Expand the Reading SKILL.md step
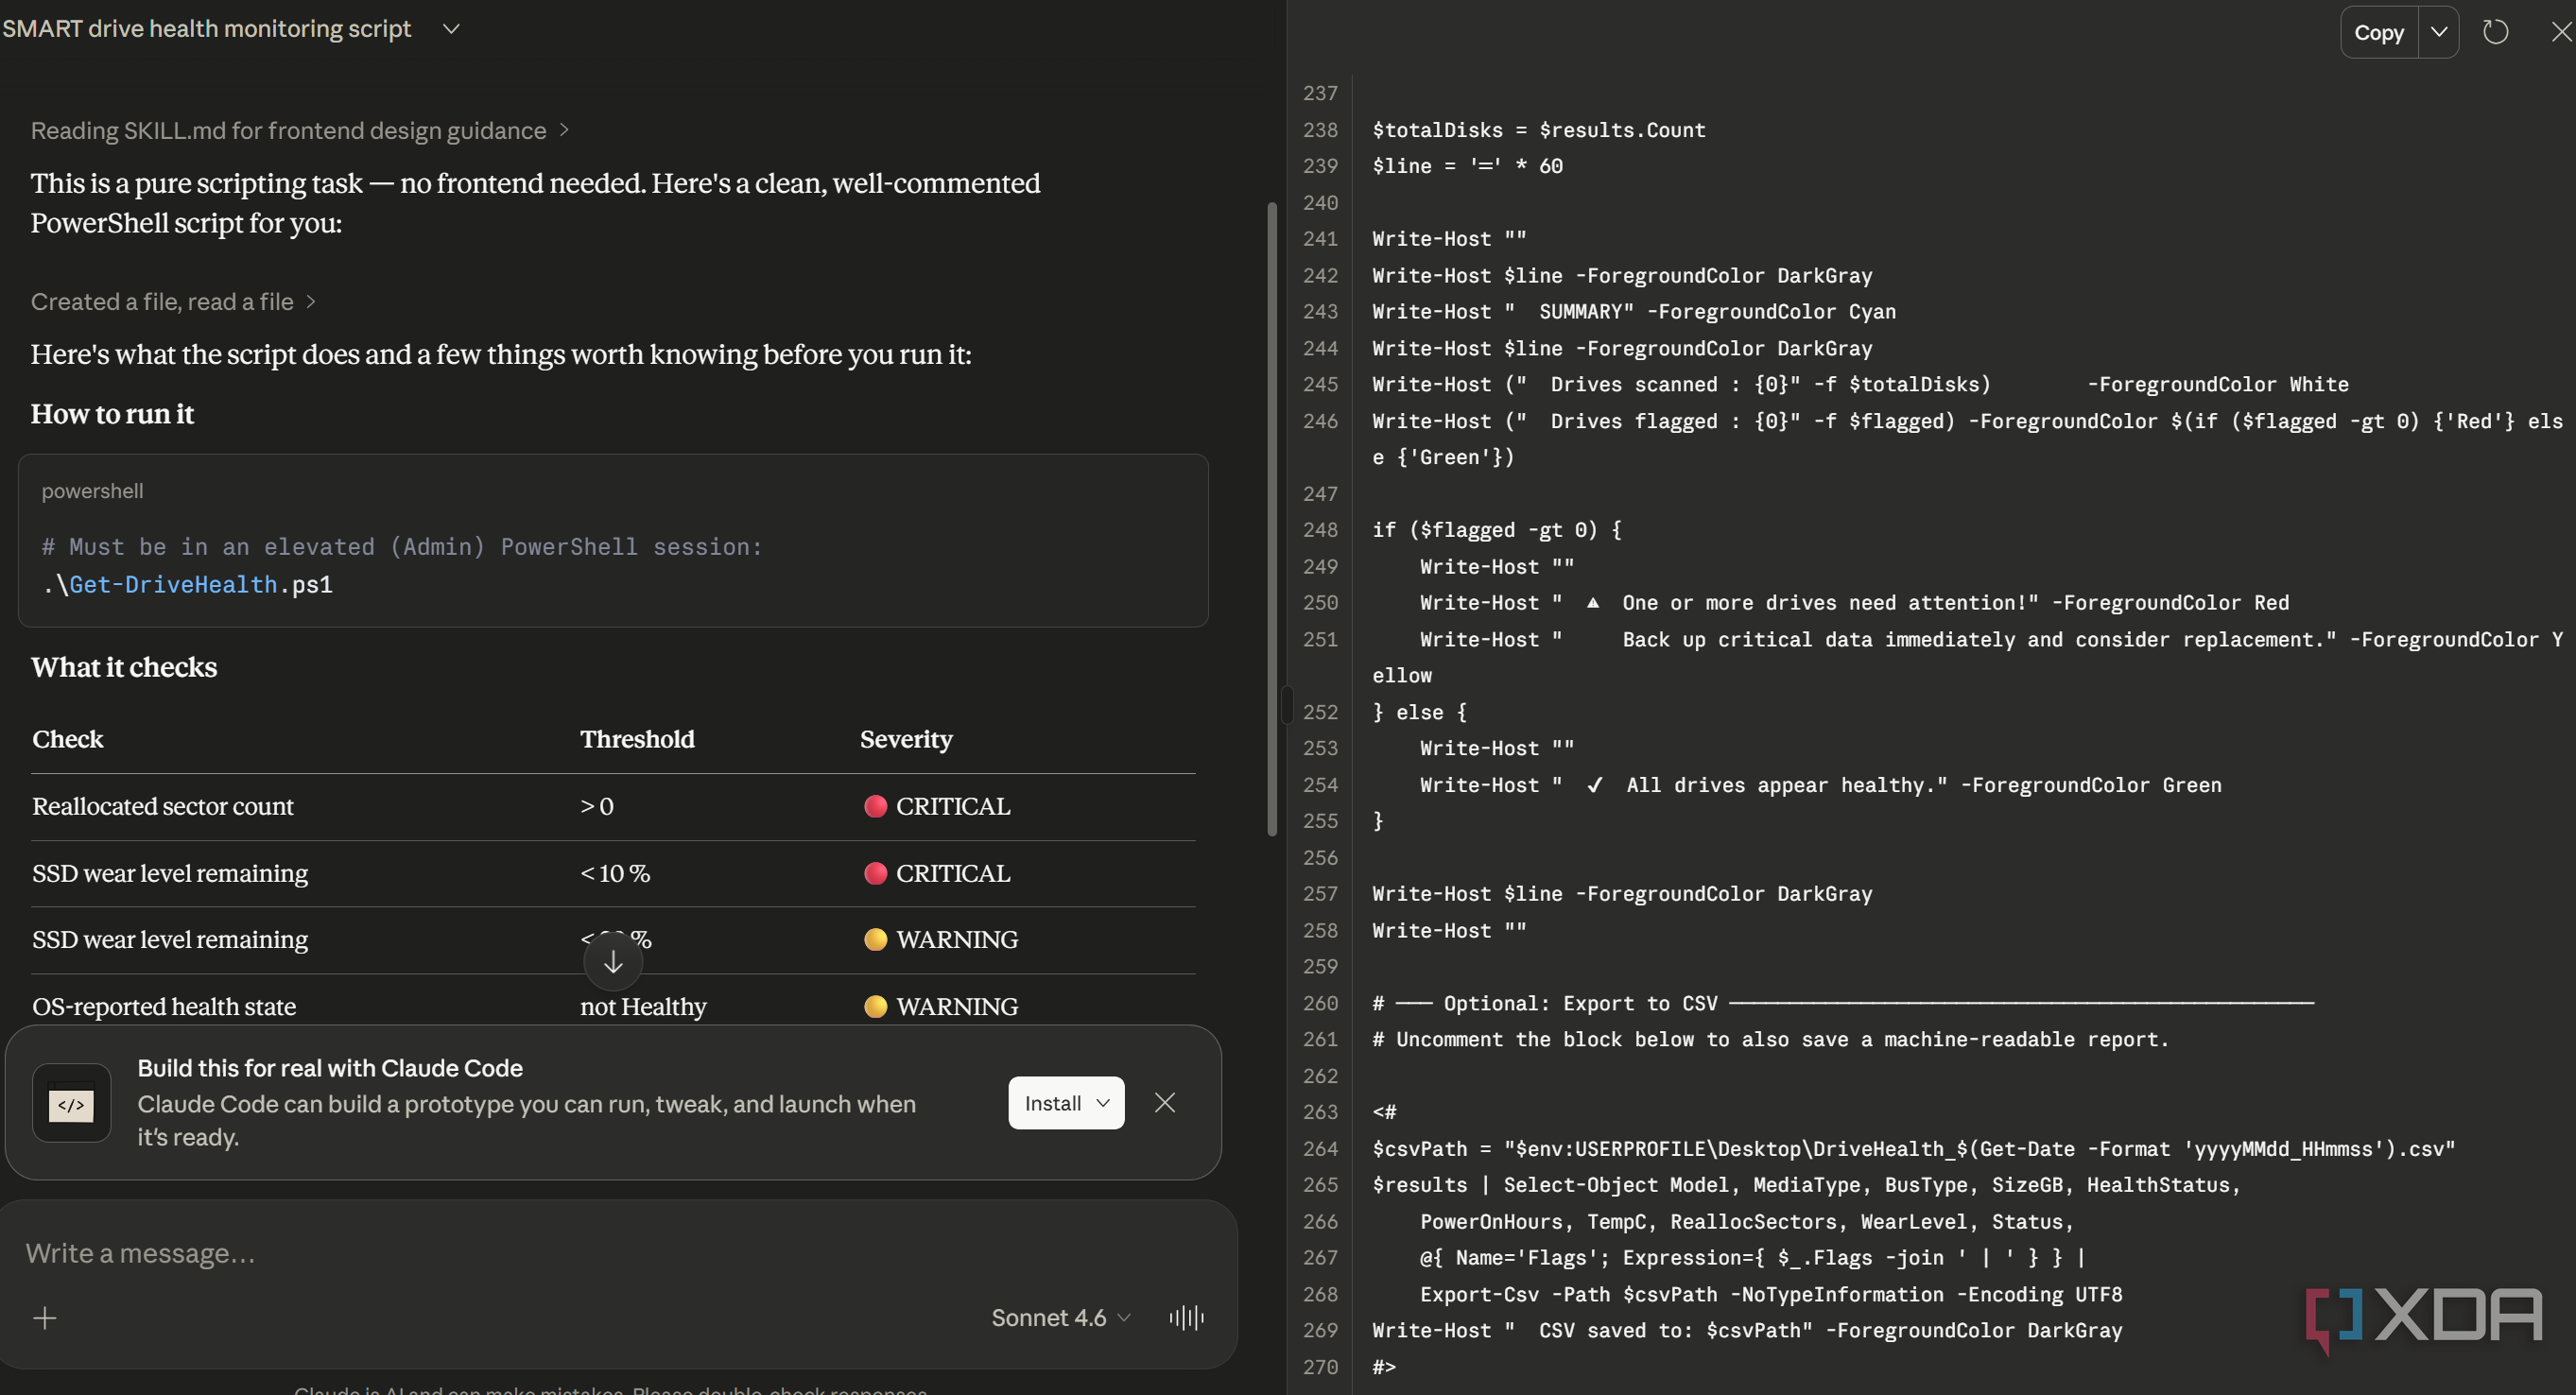 299,131
